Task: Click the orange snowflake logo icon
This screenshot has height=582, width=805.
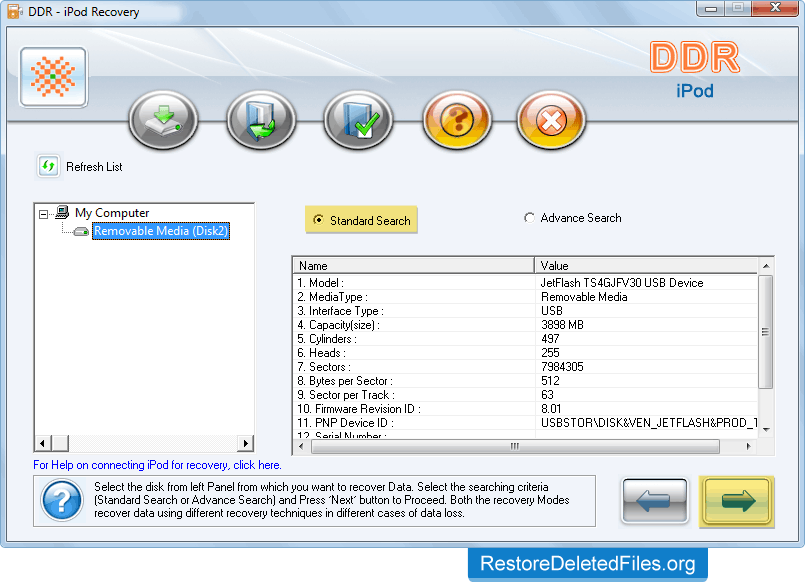Action: pyautogui.click(x=53, y=77)
